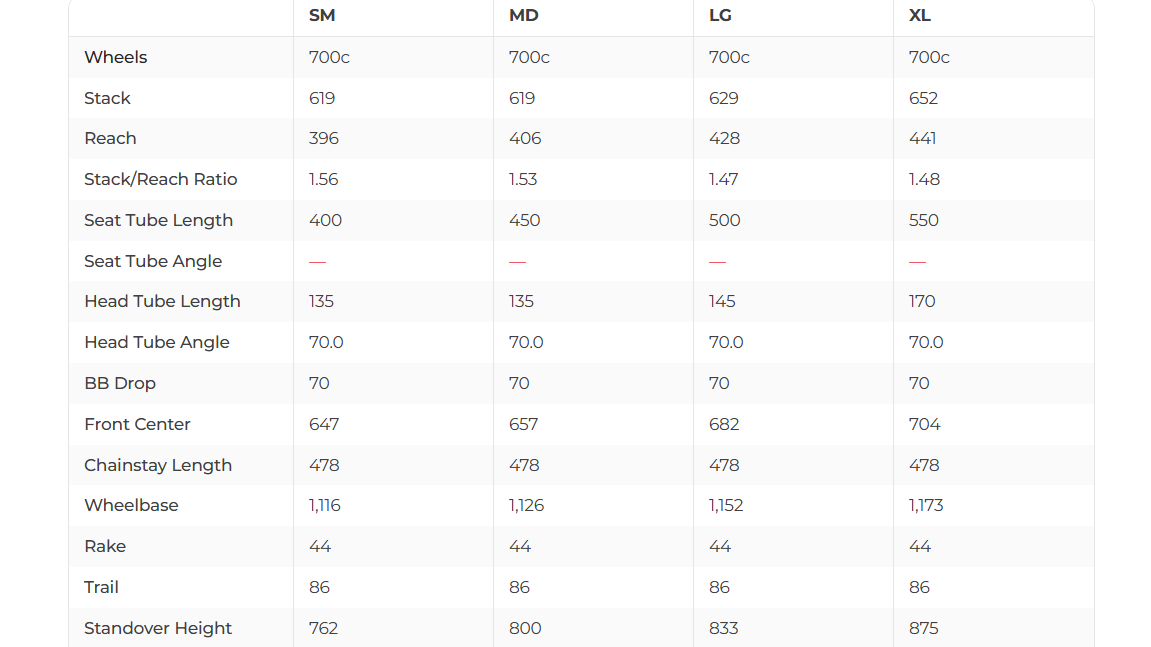Select the SM Reach value 396
Image resolution: width=1151 pixels, height=647 pixels.
[x=324, y=138]
